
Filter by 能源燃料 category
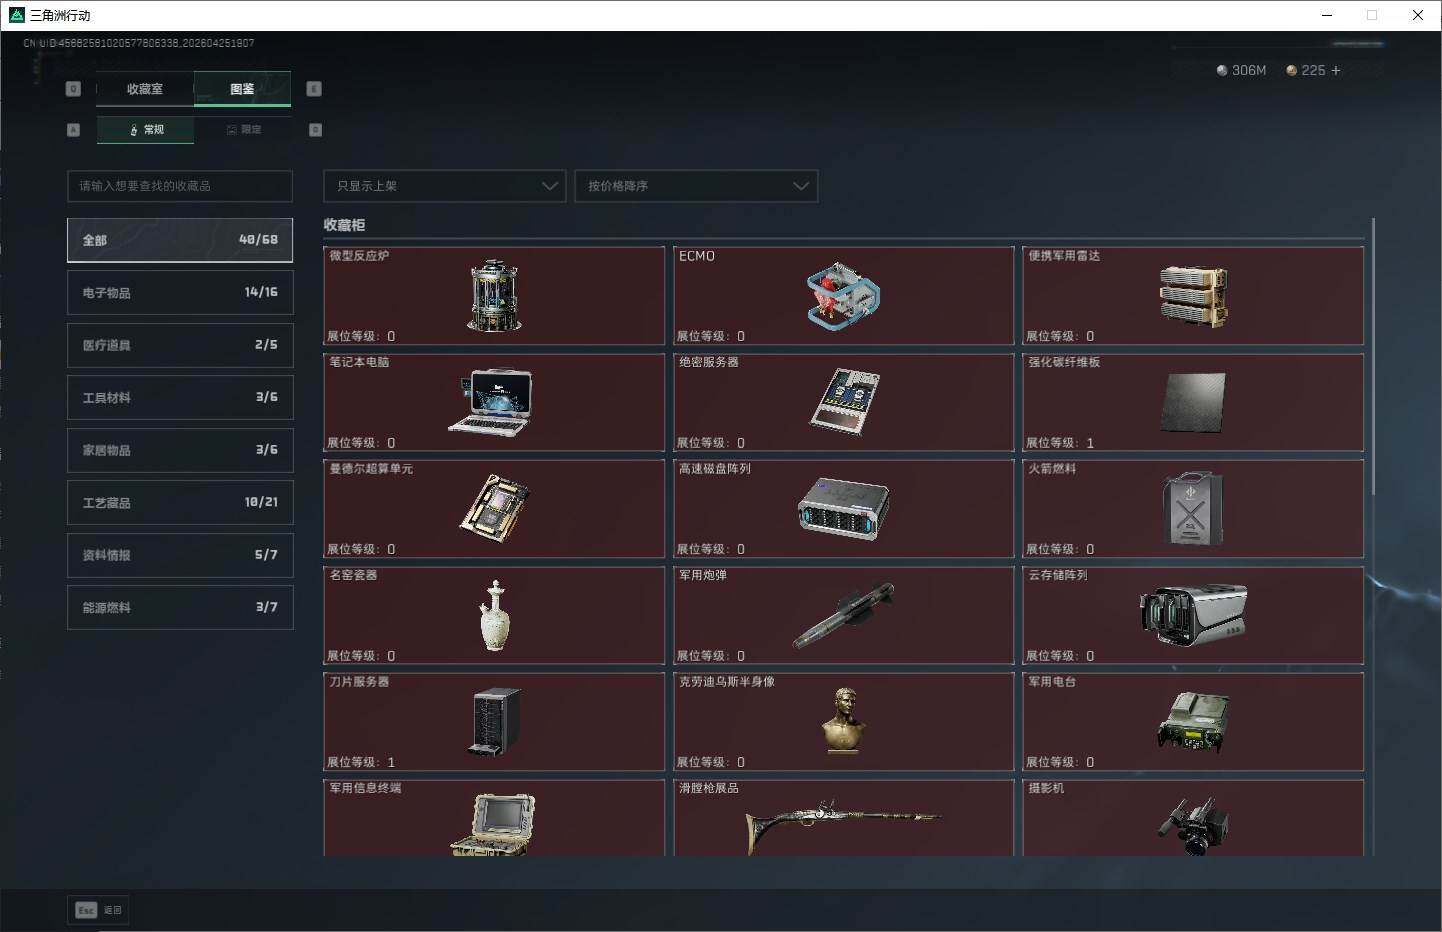(180, 607)
